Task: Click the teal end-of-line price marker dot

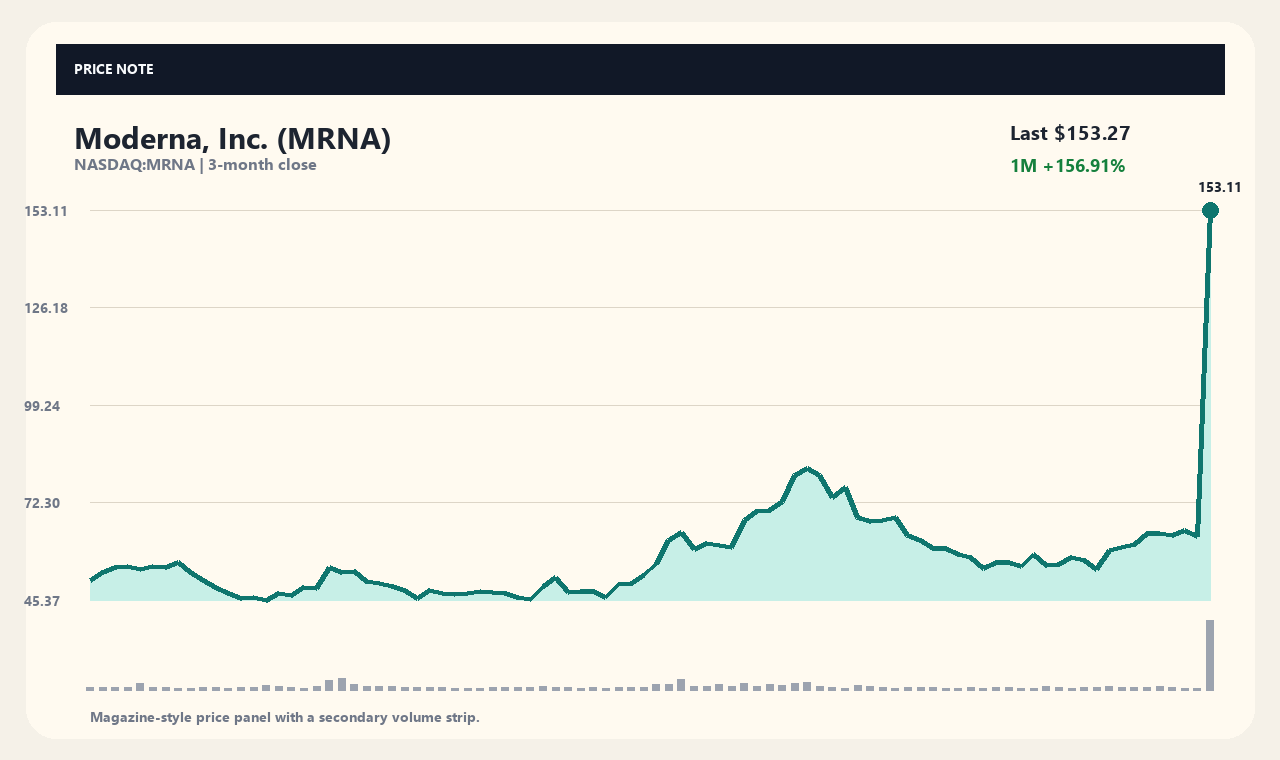Action: [x=1210, y=210]
